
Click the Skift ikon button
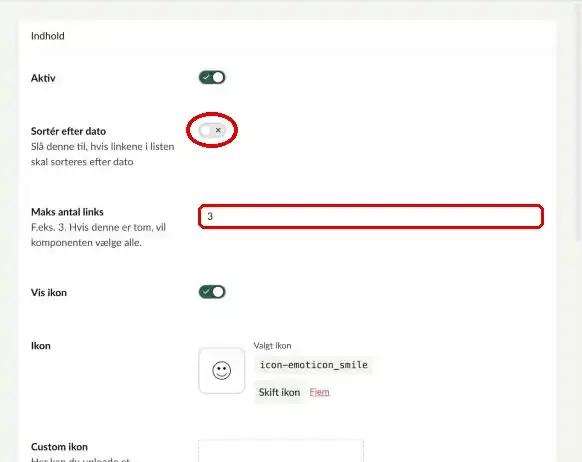point(279,392)
